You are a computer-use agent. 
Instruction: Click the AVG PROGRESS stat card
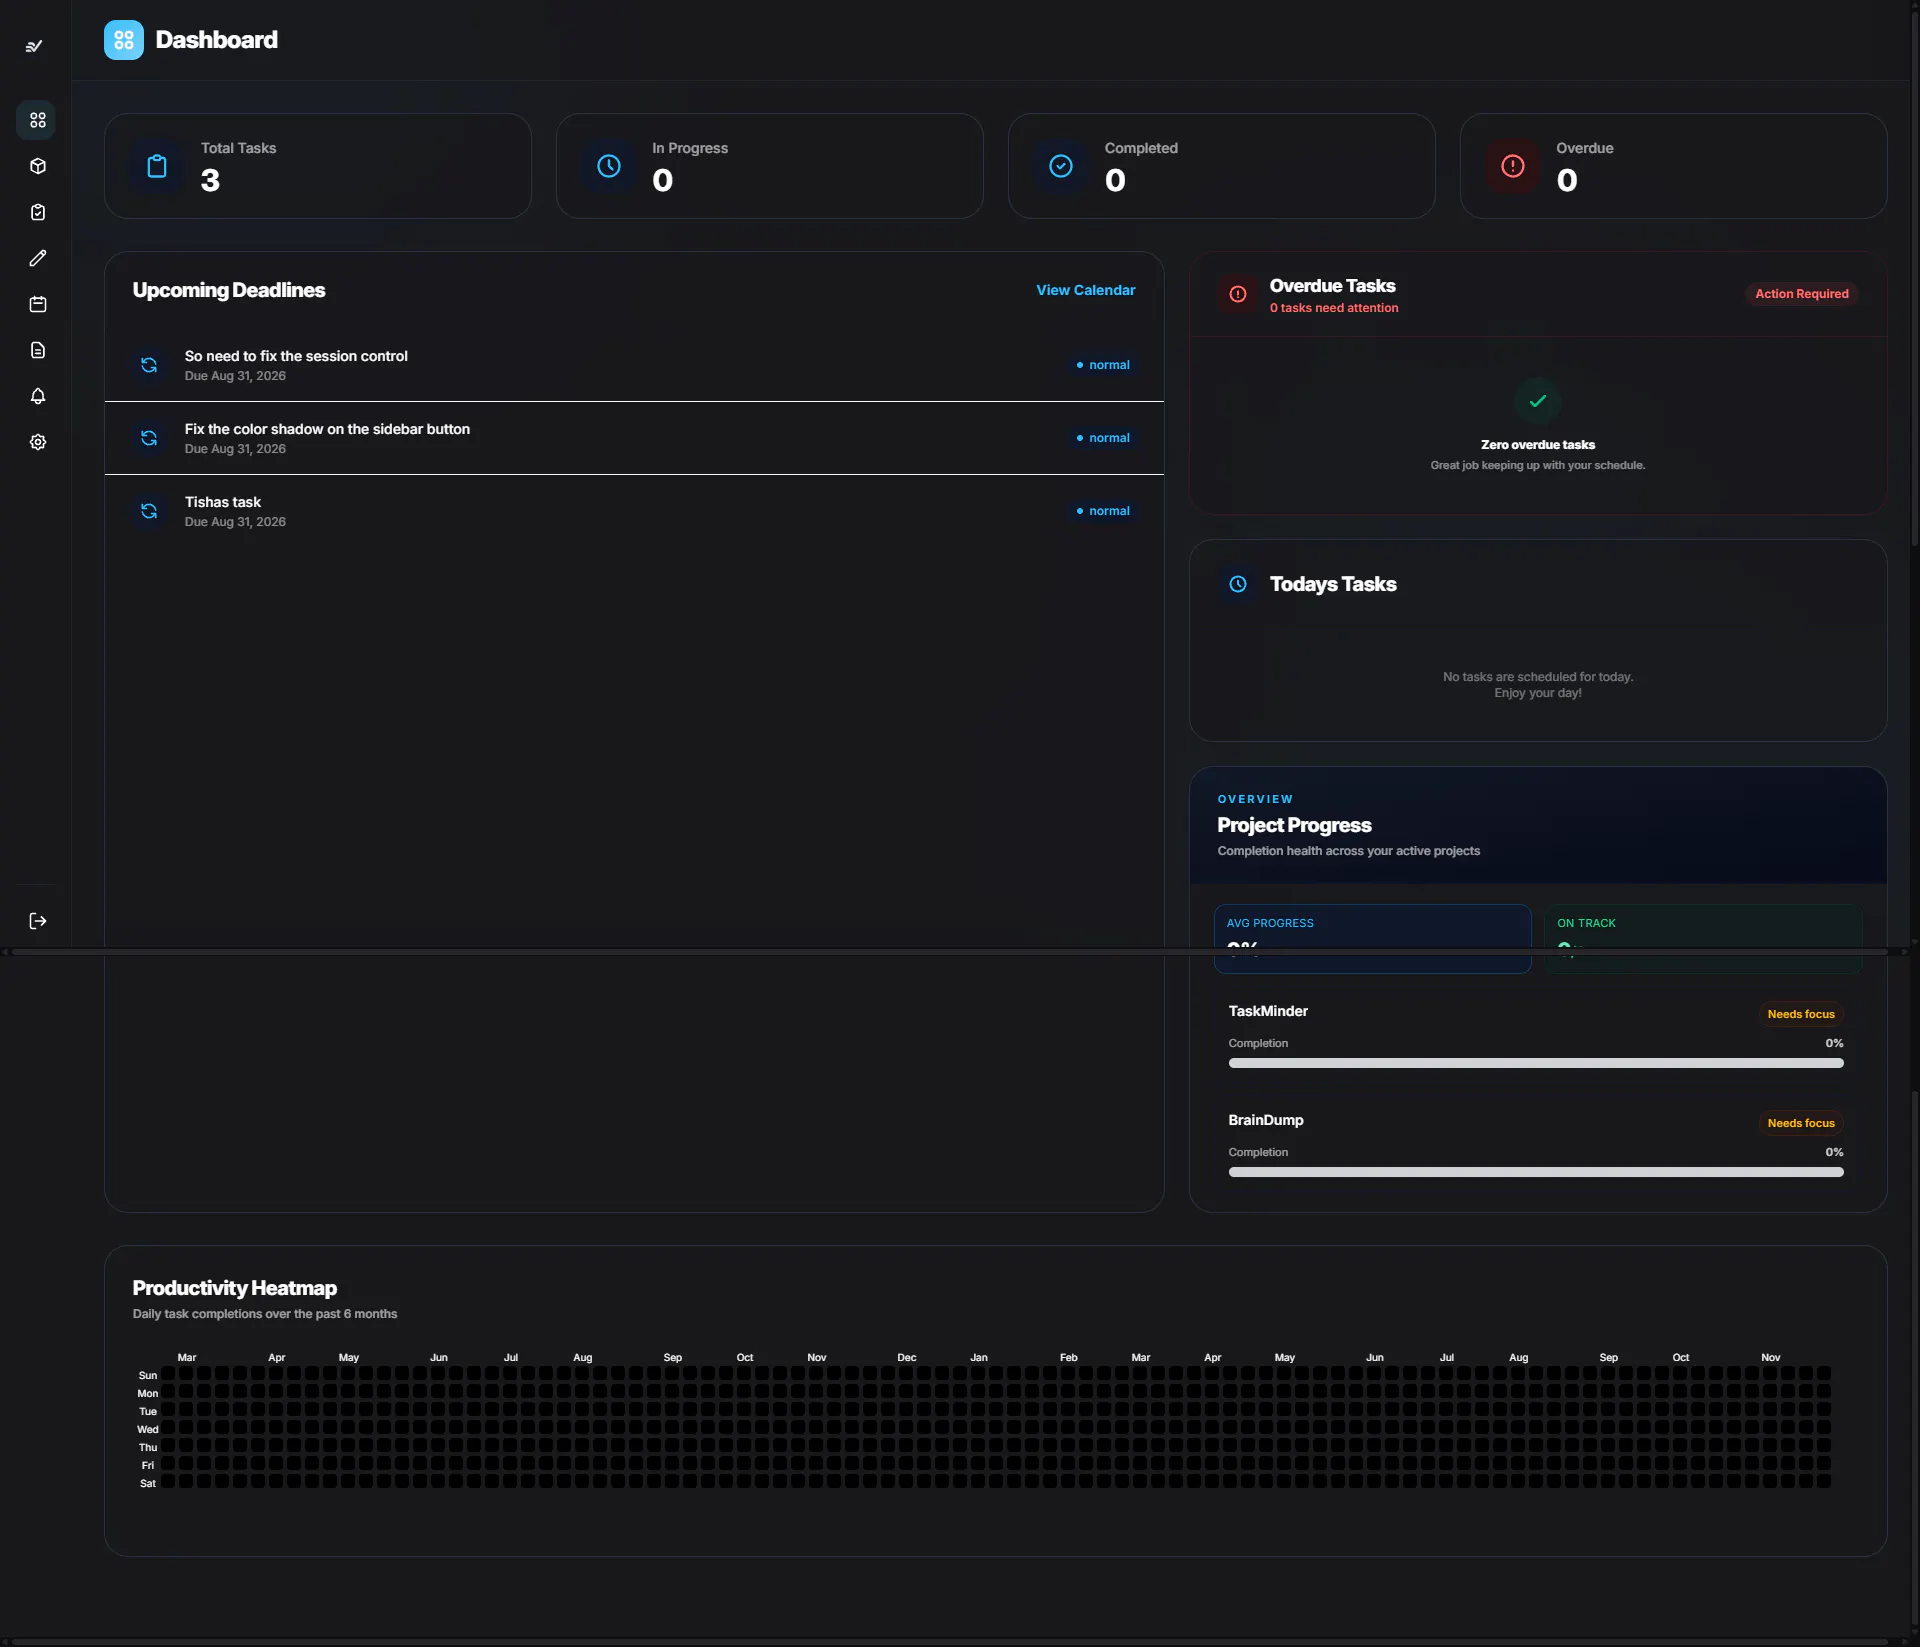pos(1372,938)
